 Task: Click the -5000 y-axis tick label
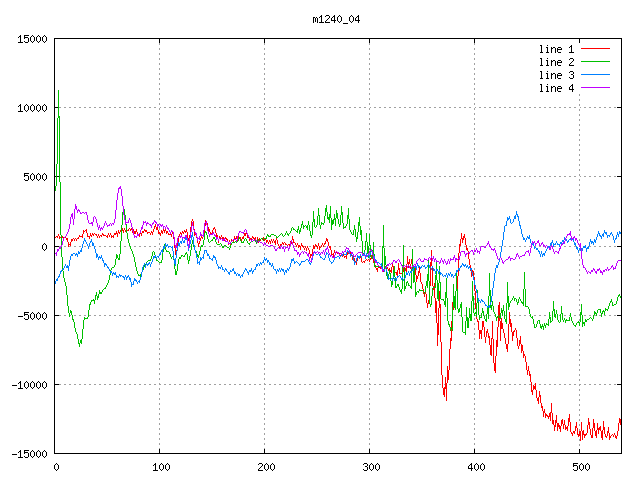[x=31, y=316]
